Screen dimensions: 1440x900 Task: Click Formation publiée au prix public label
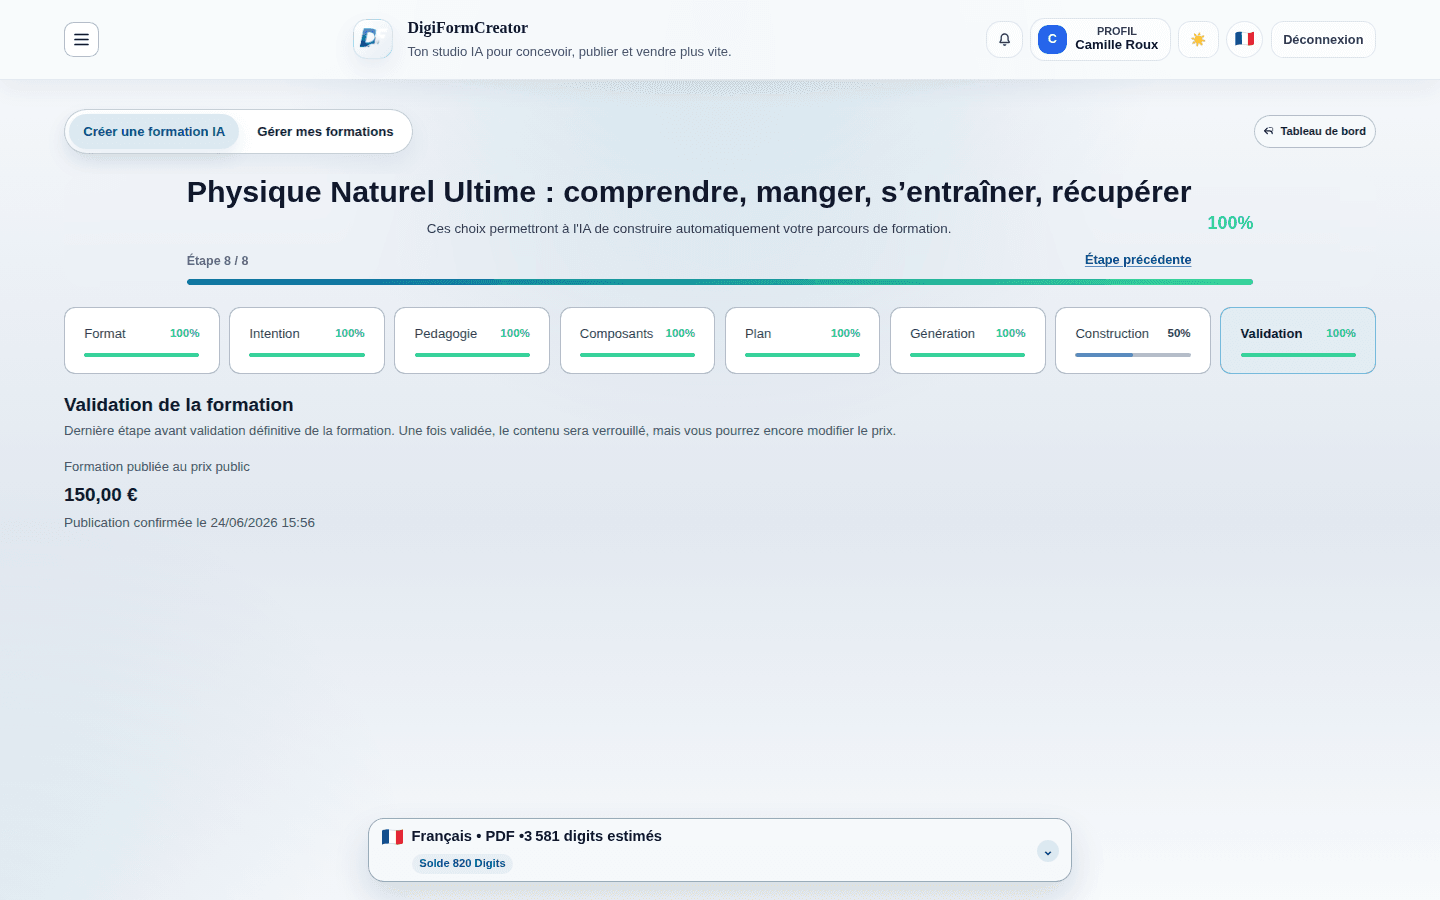click(157, 467)
